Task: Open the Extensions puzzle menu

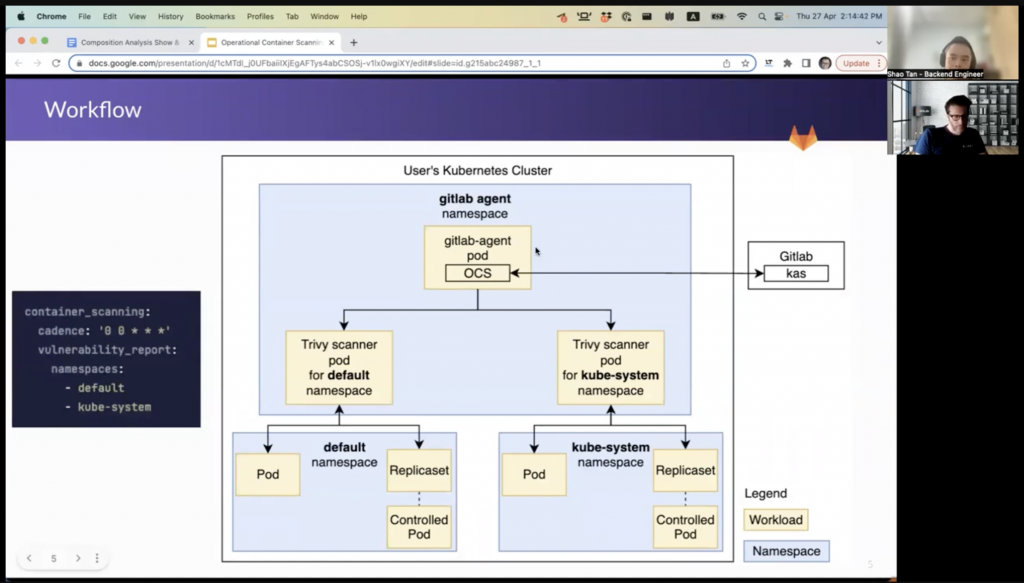Action: (788, 63)
